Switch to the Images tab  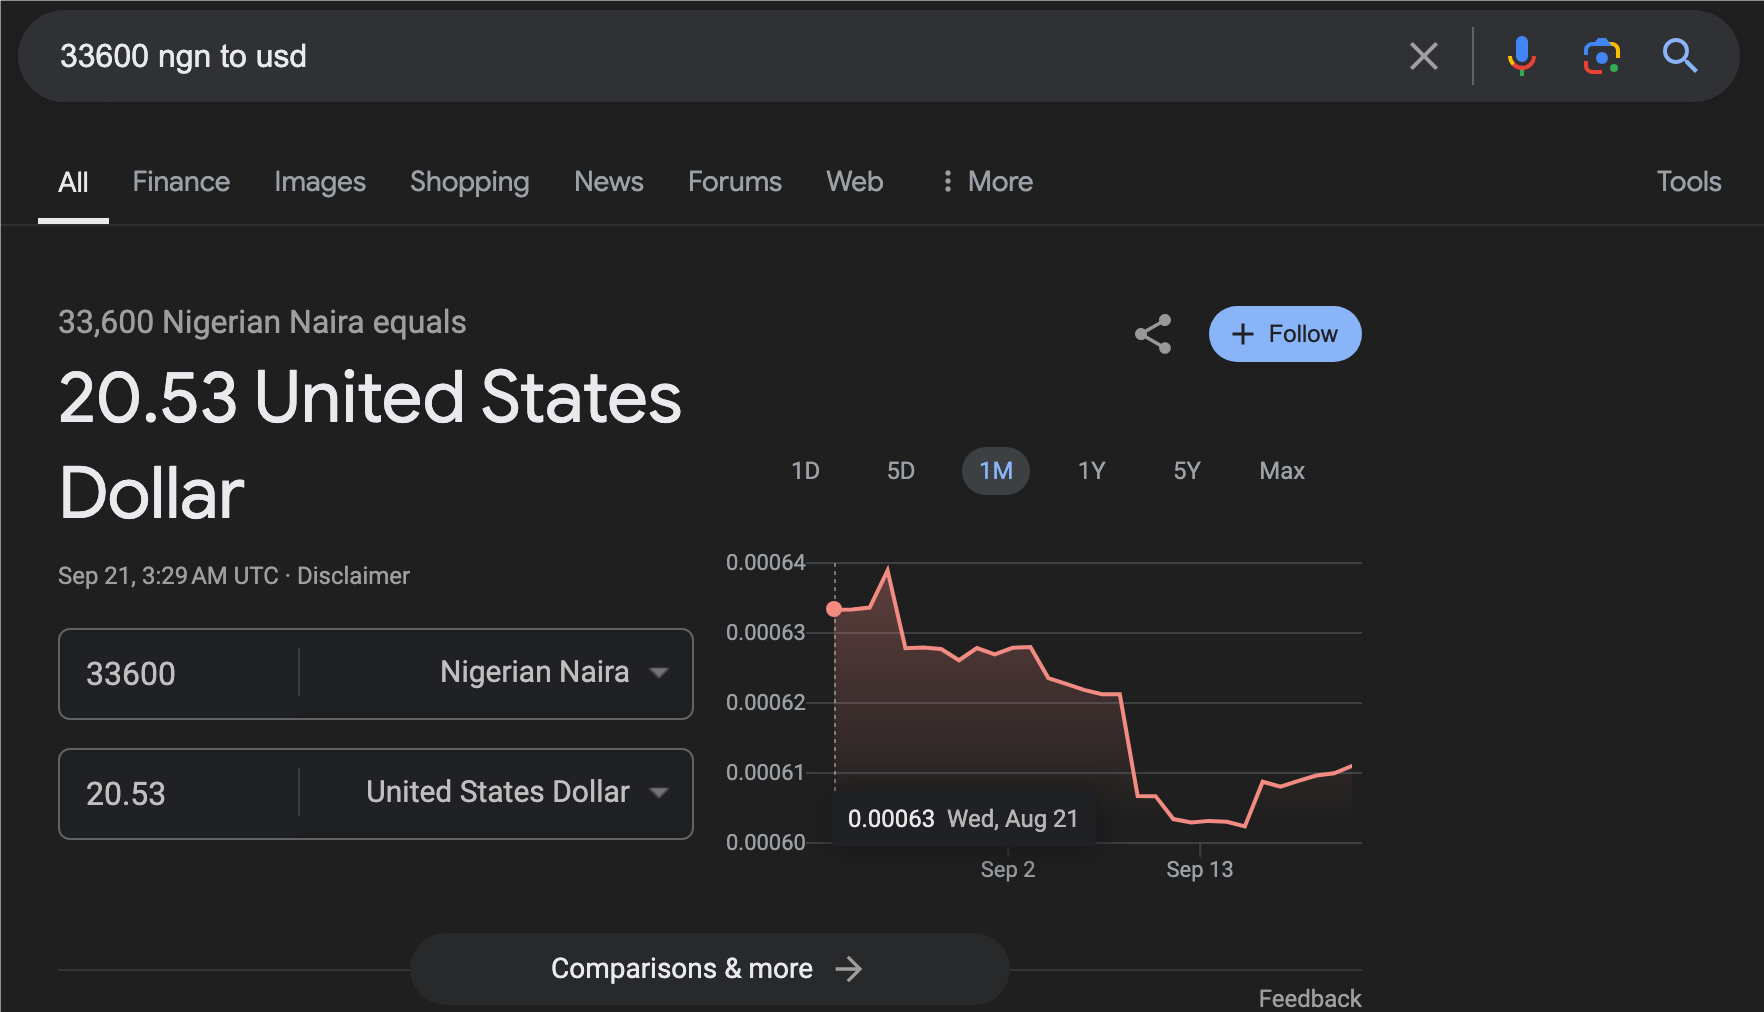(320, 181)
